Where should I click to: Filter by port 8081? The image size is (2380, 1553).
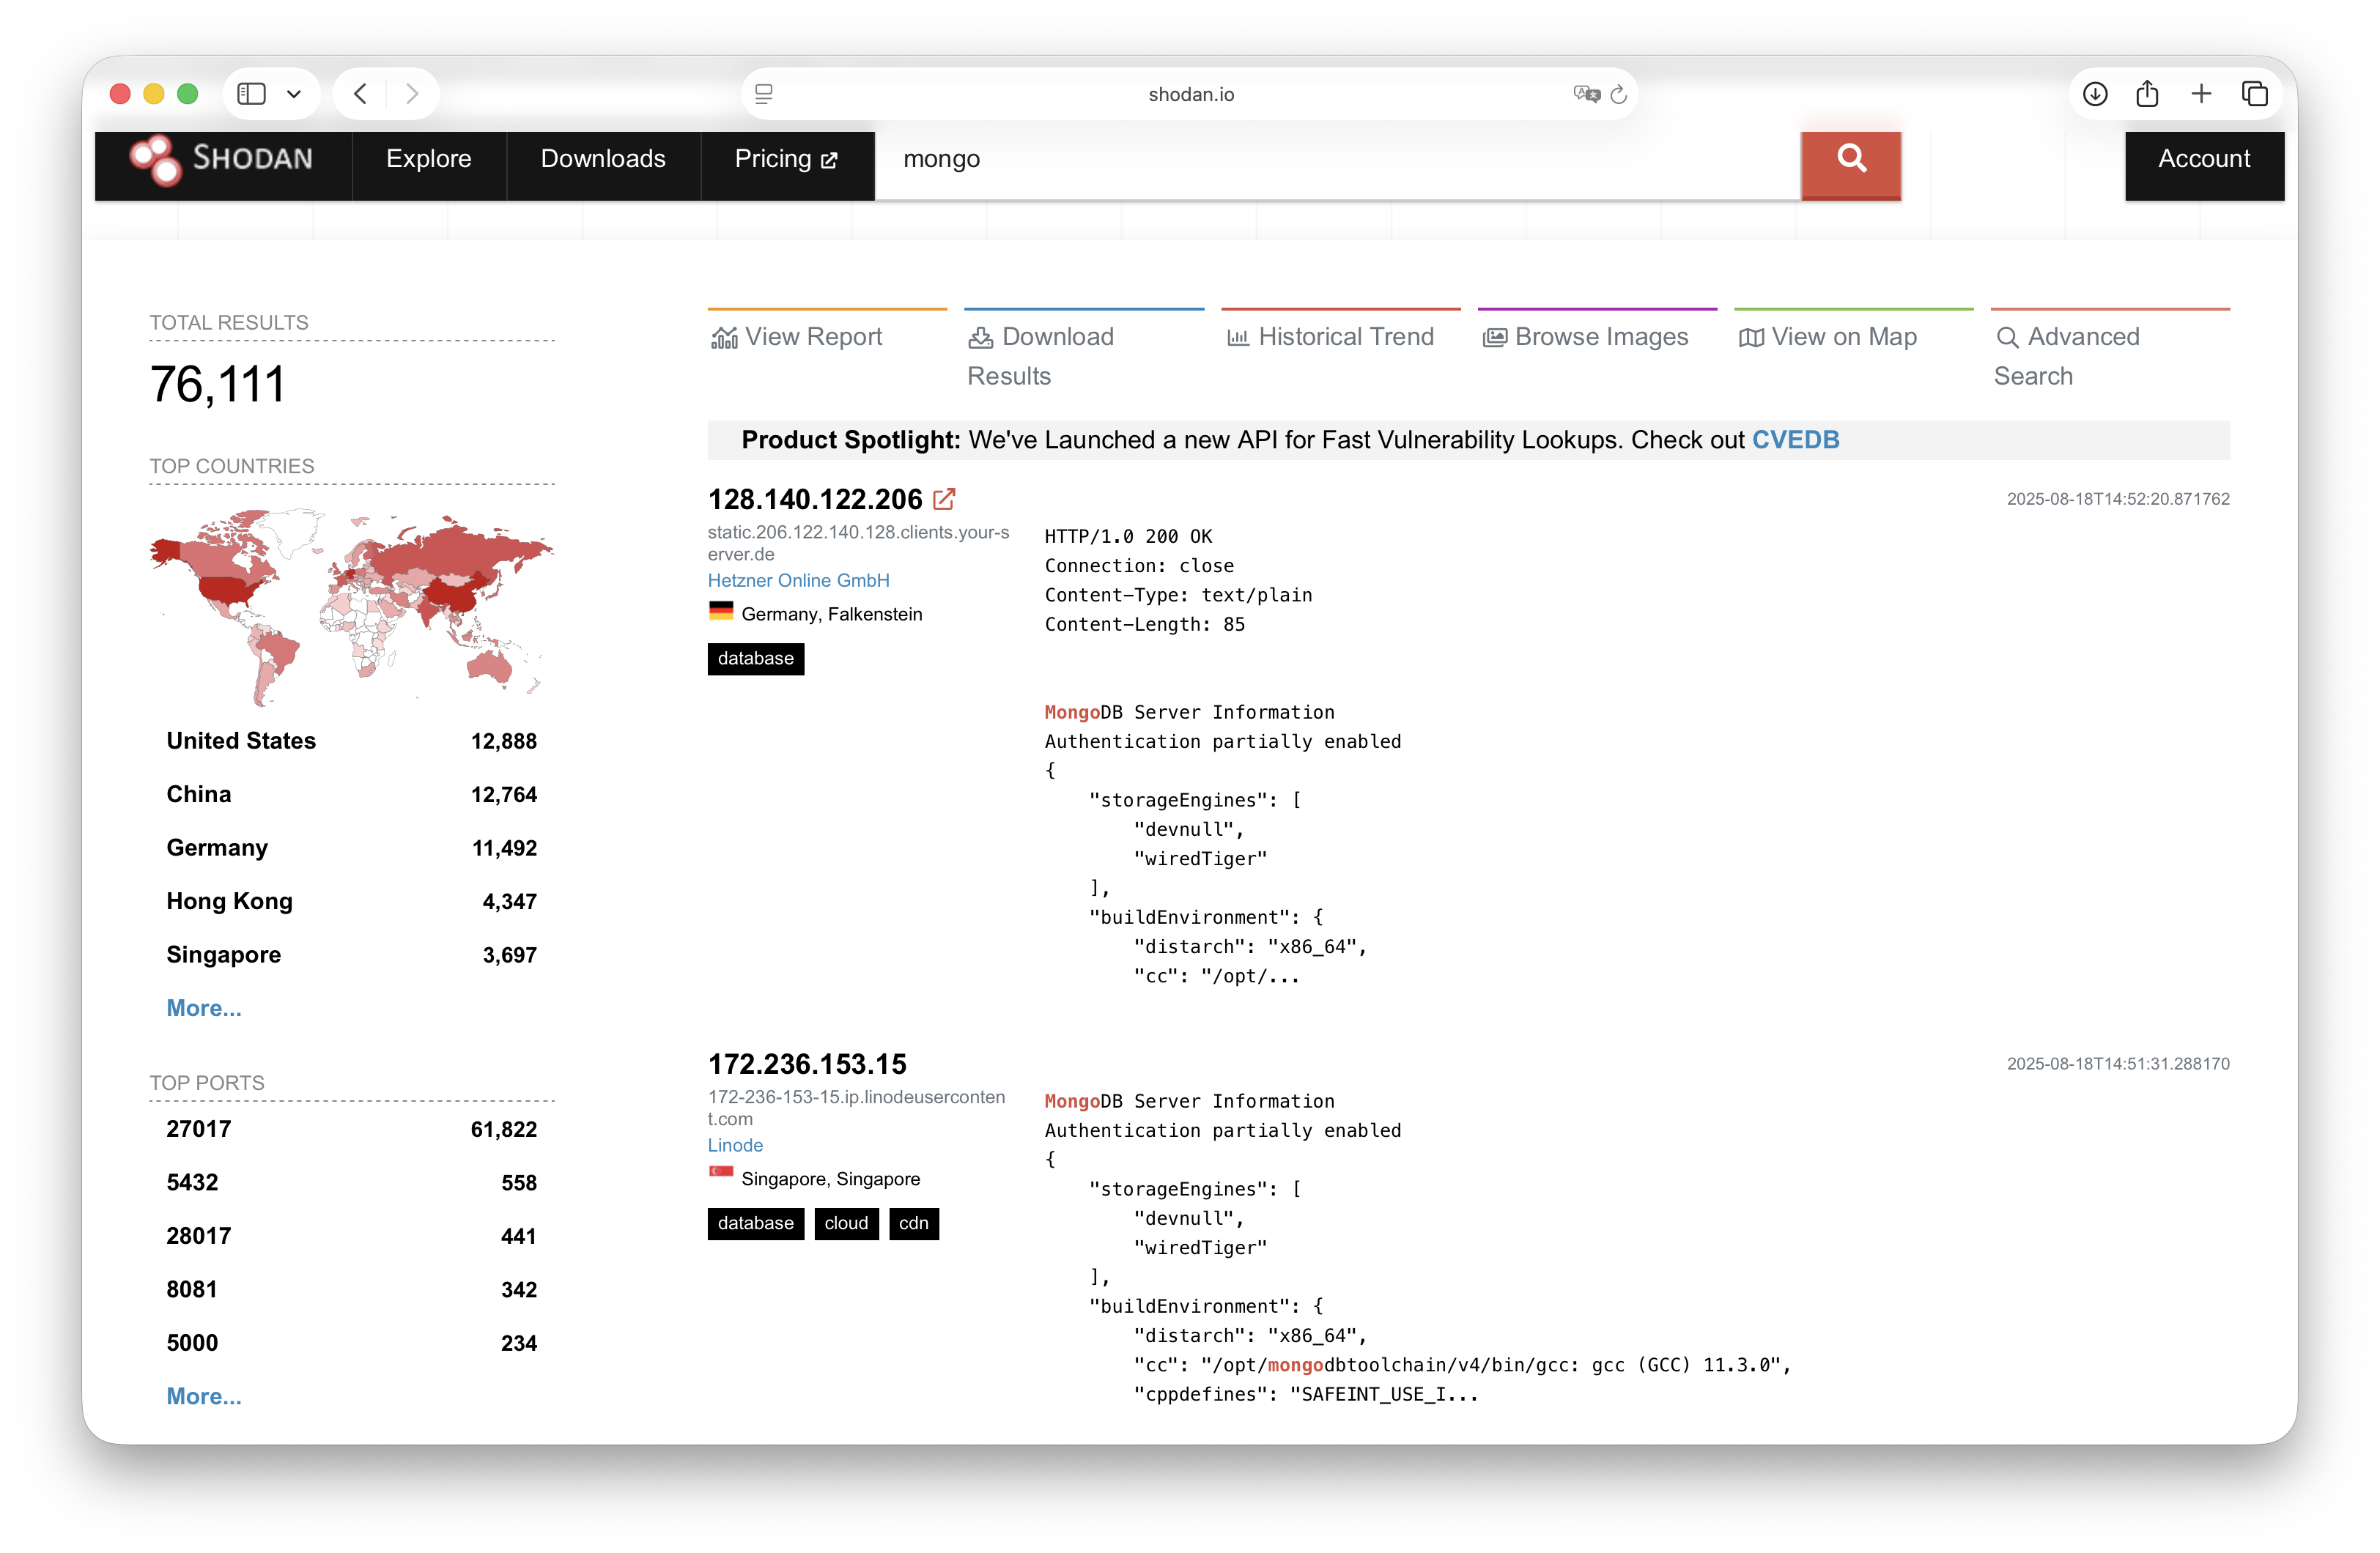pyautogui.click(x=351, y=1289)
